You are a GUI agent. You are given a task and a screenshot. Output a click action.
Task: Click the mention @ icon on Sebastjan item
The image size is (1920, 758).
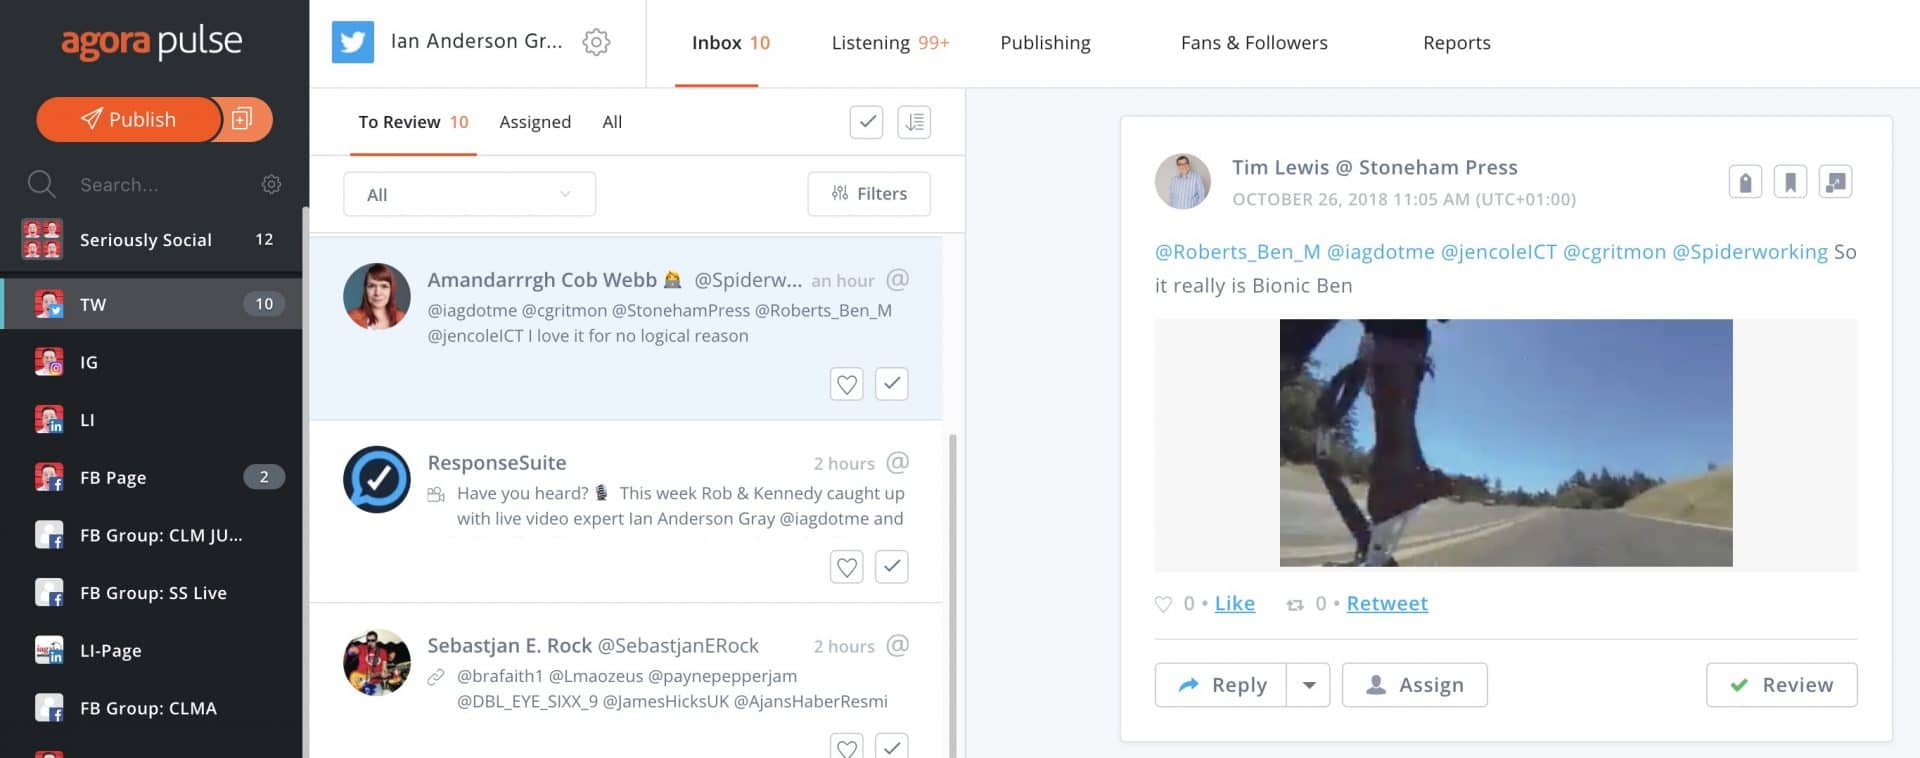(898, 646)
